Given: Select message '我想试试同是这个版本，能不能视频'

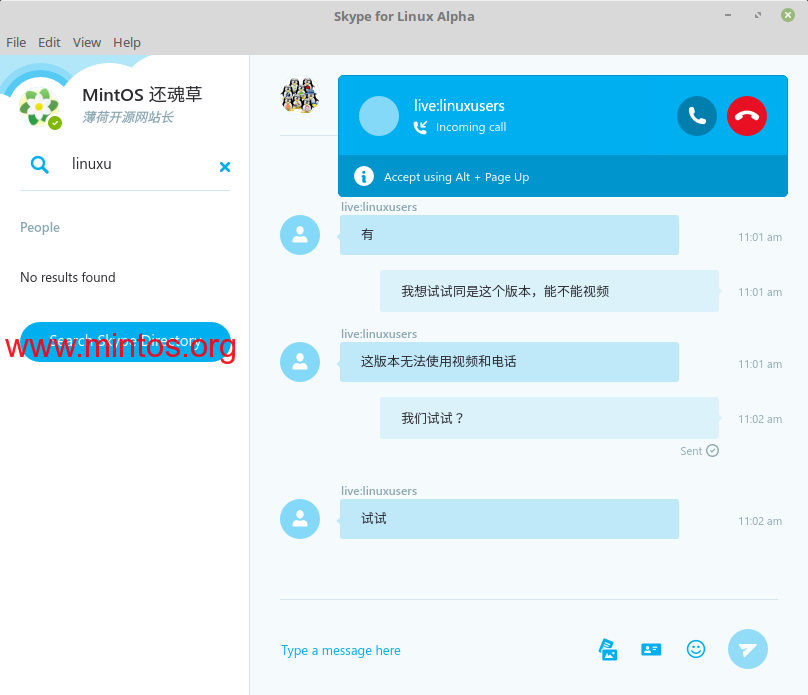Looking at the screenshot, I should (549, 291).
